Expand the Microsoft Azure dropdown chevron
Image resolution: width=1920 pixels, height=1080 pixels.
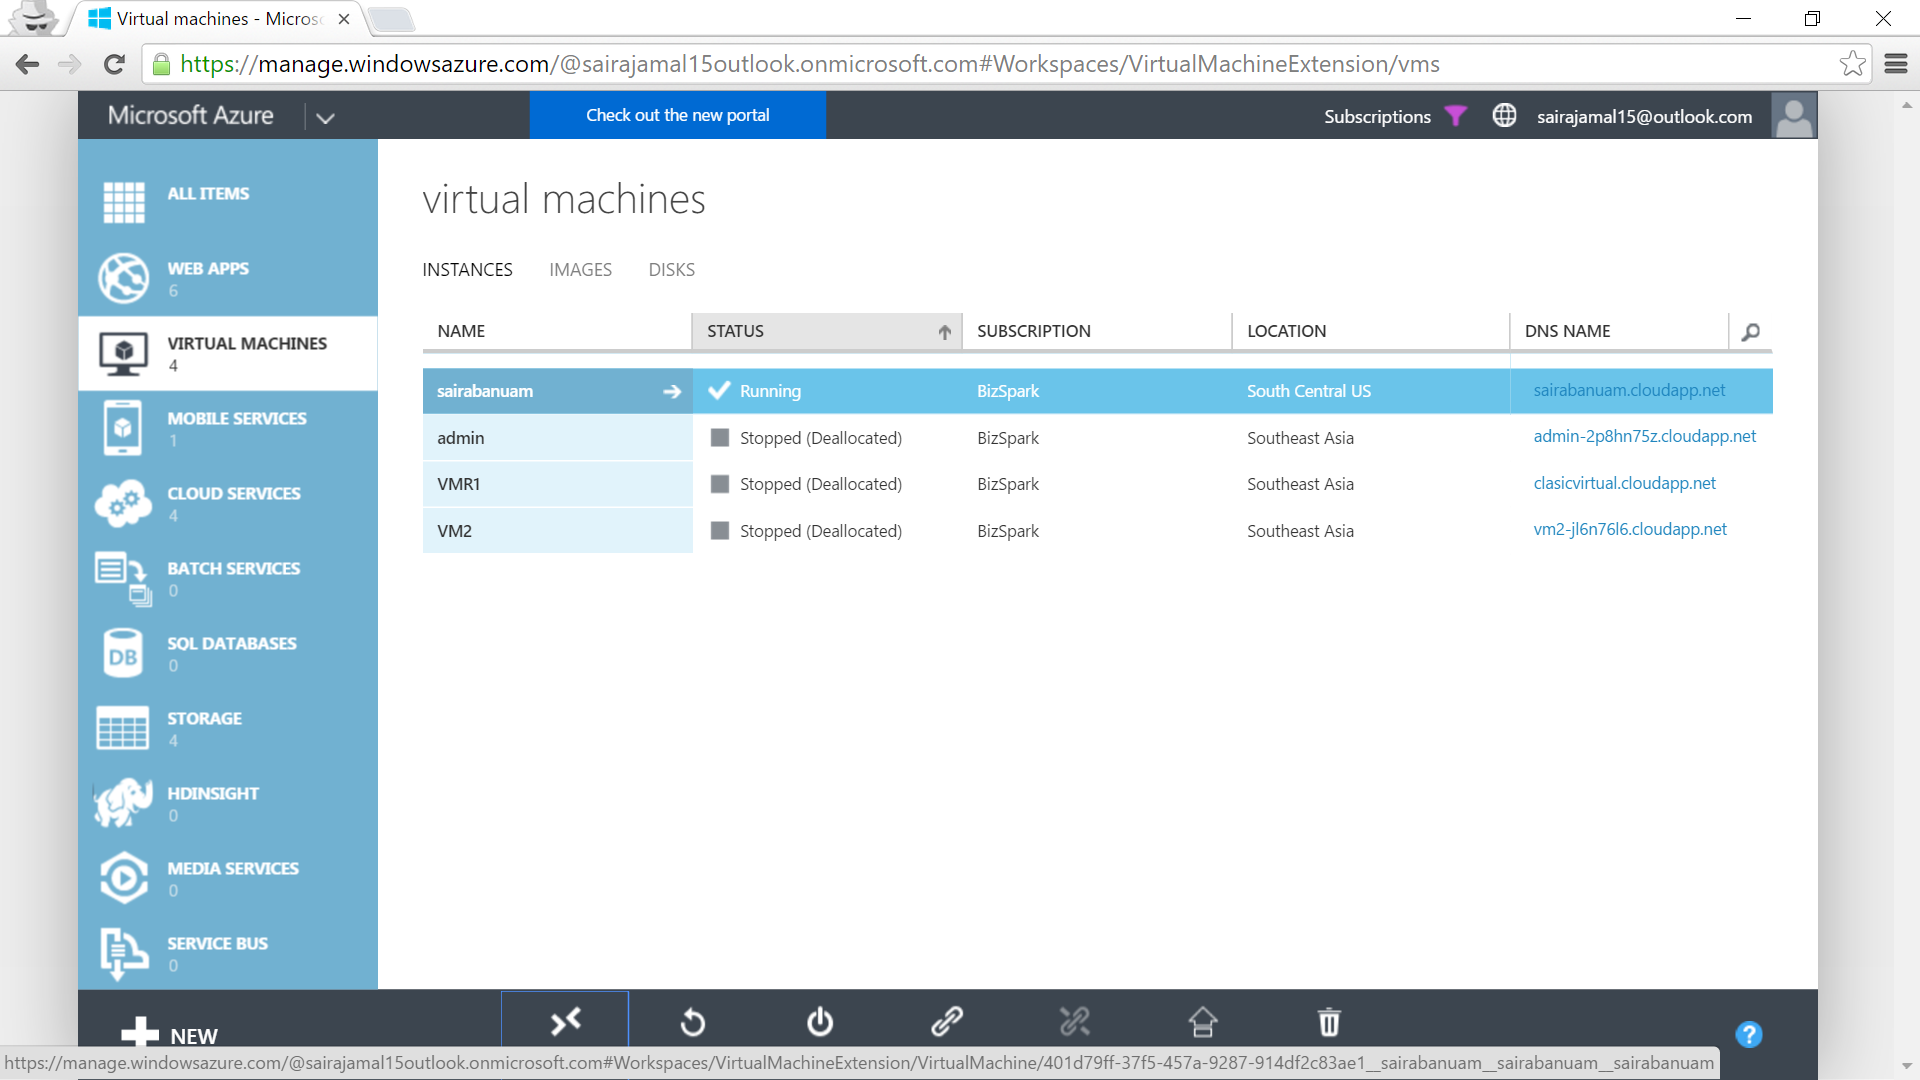325,117
